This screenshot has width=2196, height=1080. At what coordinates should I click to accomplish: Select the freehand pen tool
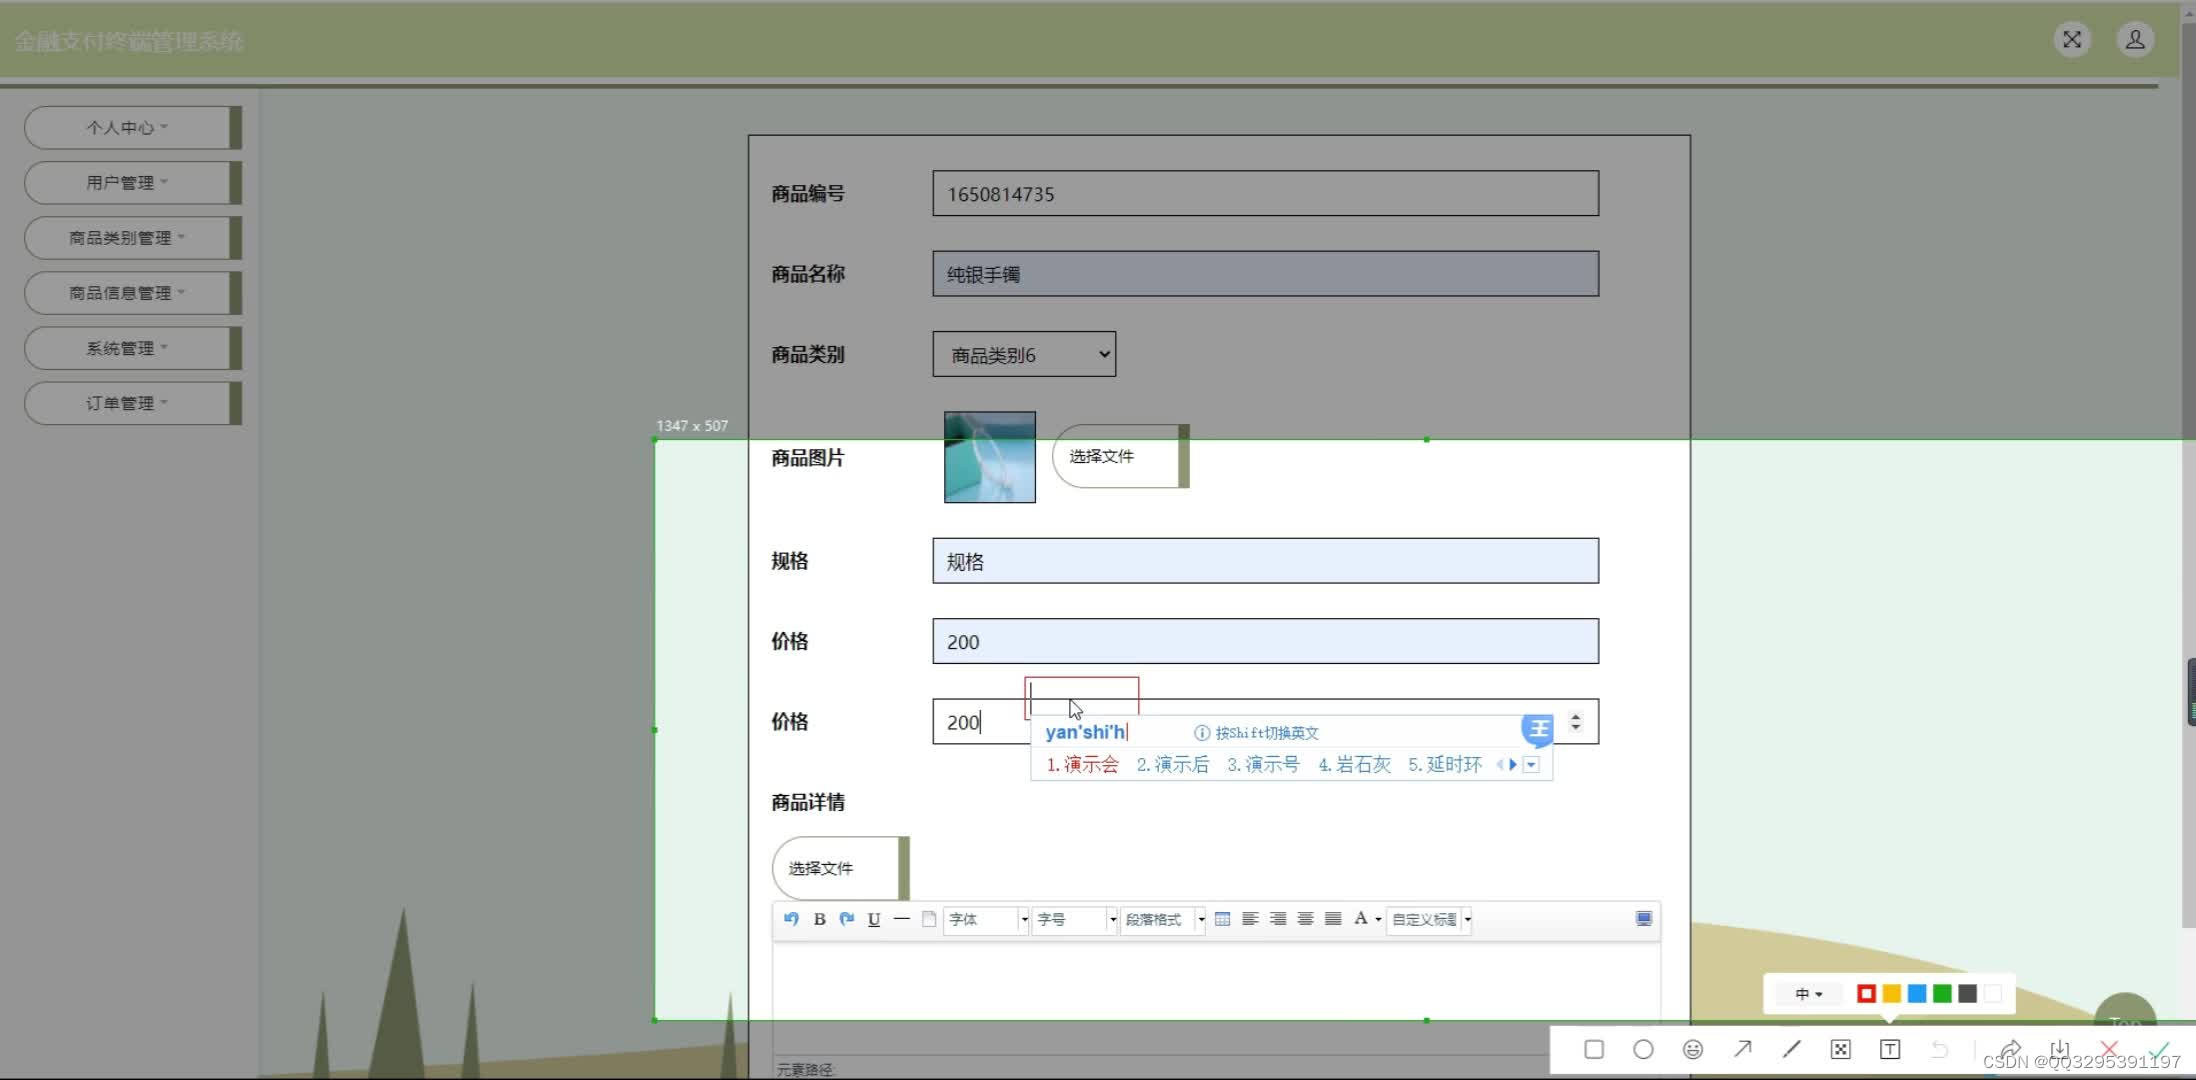click(x=1791, y=1049)
